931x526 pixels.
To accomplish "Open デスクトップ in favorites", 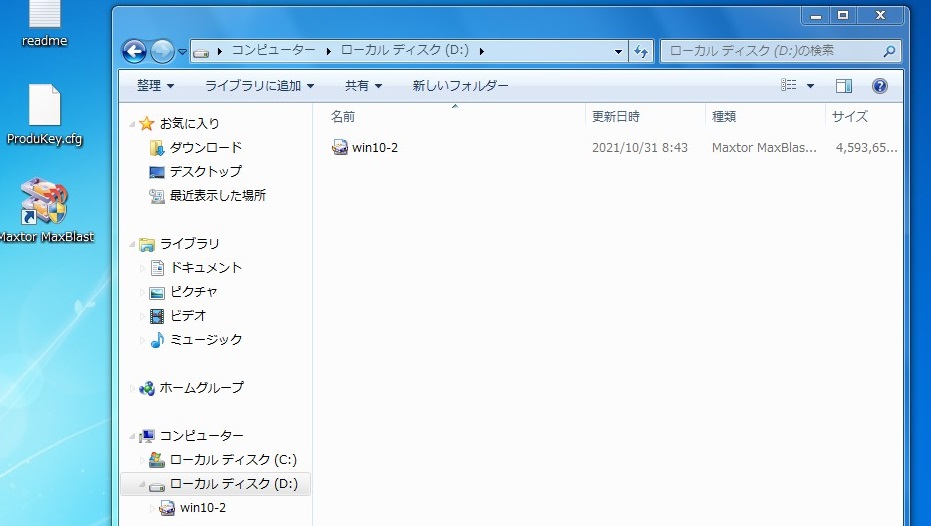I will tap(205, 172).
